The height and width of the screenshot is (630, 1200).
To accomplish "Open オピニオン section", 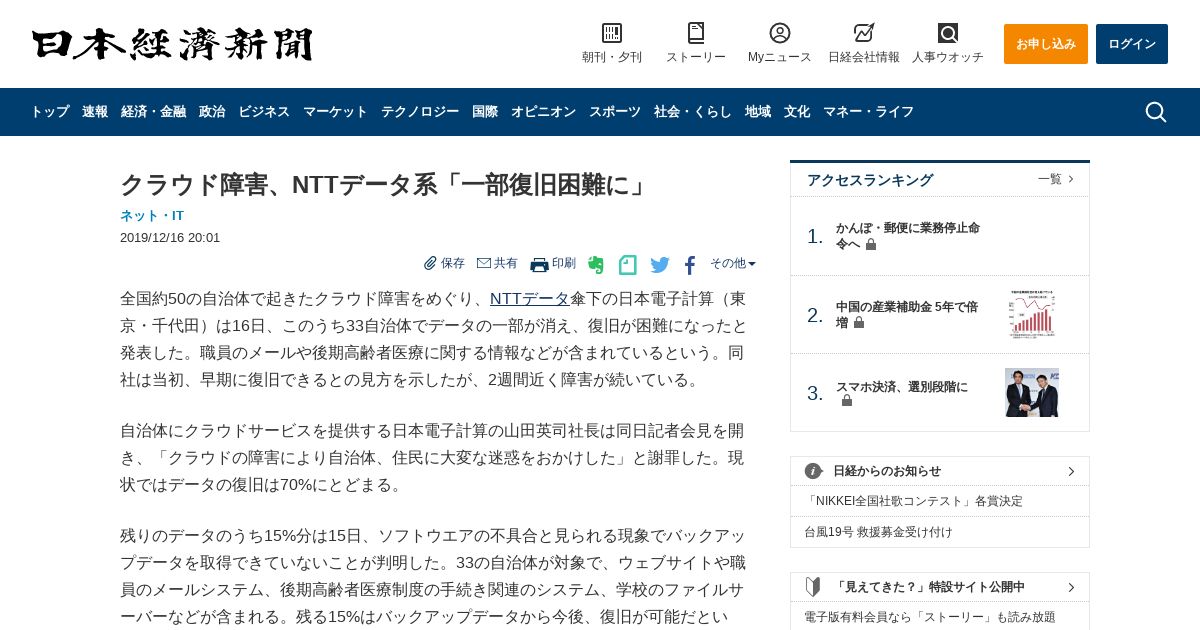I will click(x=543, y=112).
